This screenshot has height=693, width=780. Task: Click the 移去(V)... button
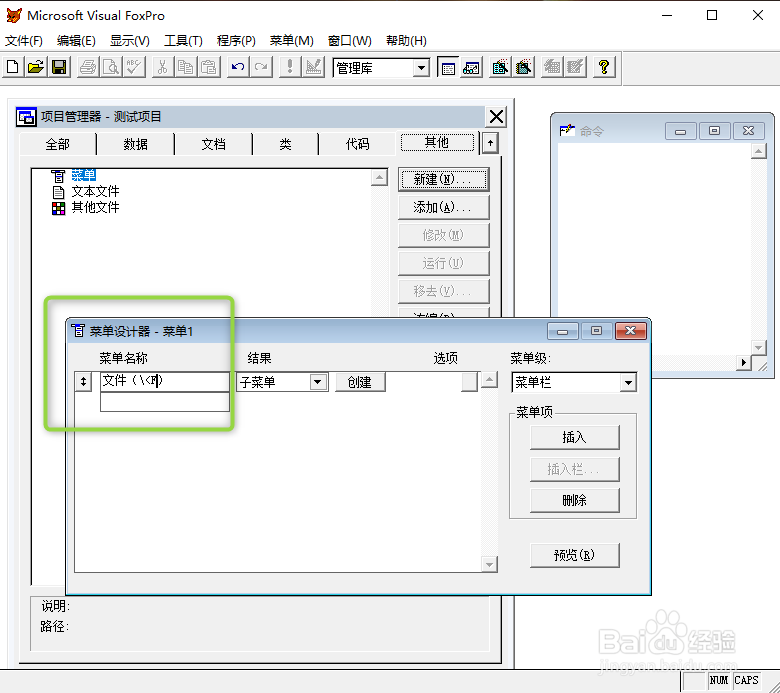click(x=443, y=291)
